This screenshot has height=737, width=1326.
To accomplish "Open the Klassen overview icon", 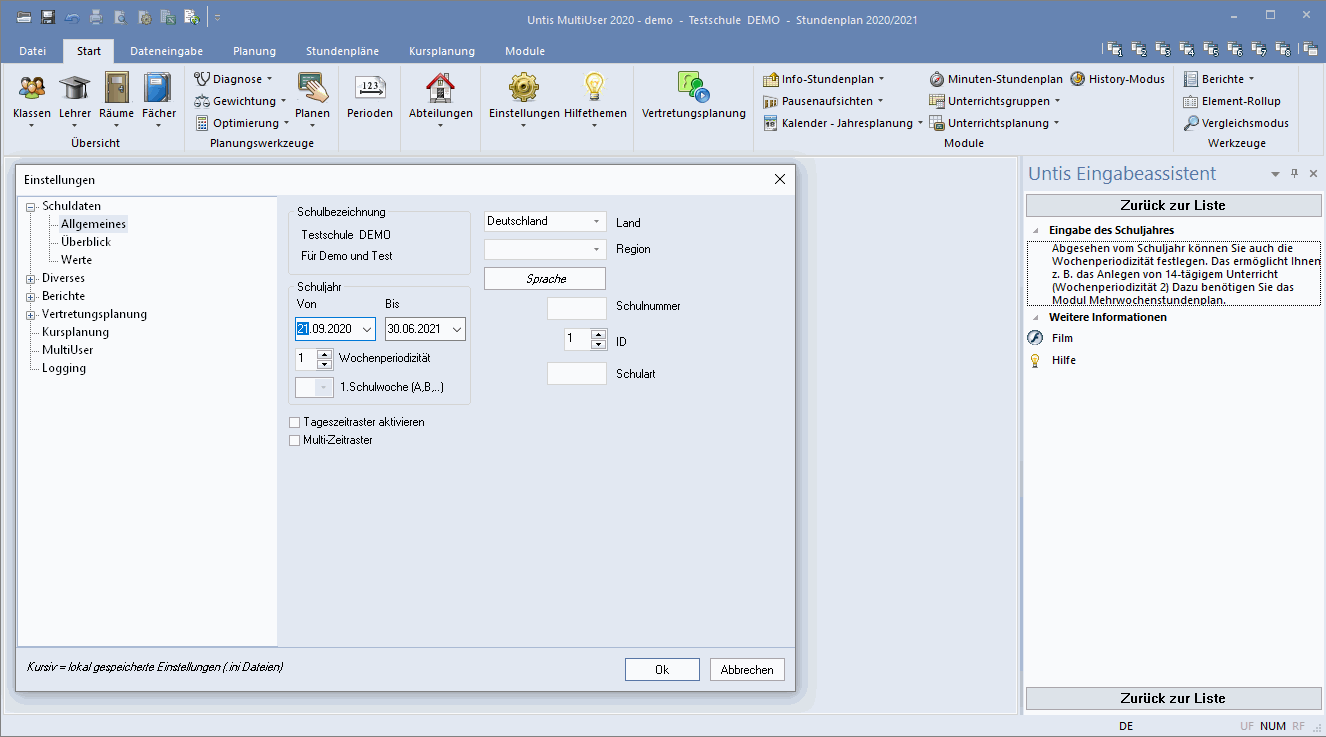I will tap(32, 88).
